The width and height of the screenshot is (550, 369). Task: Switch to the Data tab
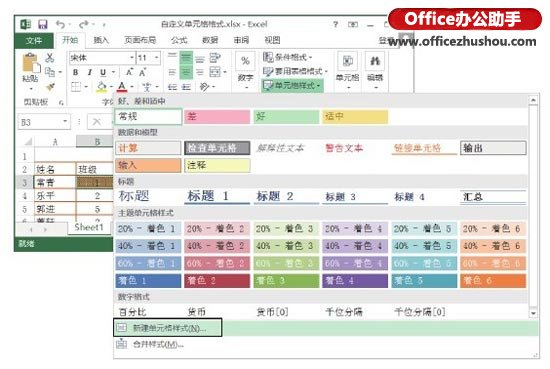[x=210, y=40]
